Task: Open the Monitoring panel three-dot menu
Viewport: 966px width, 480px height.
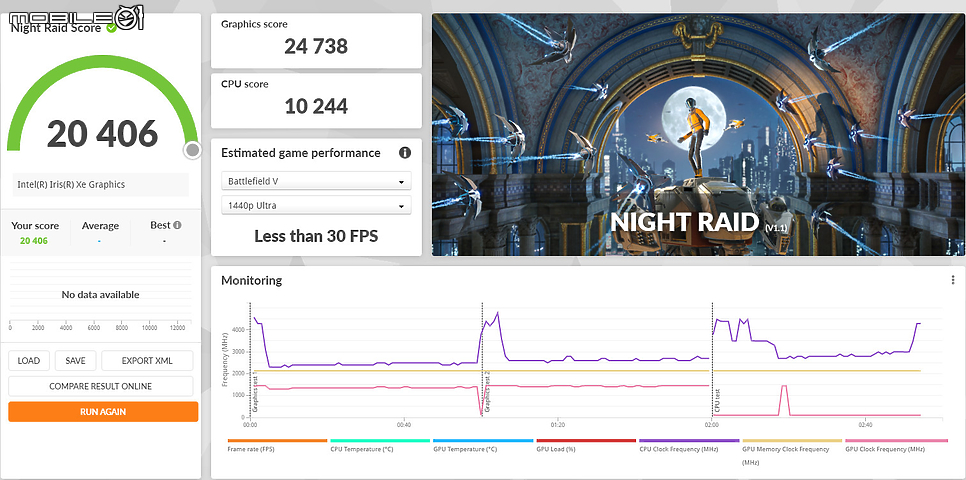Action: pos(953,280)
